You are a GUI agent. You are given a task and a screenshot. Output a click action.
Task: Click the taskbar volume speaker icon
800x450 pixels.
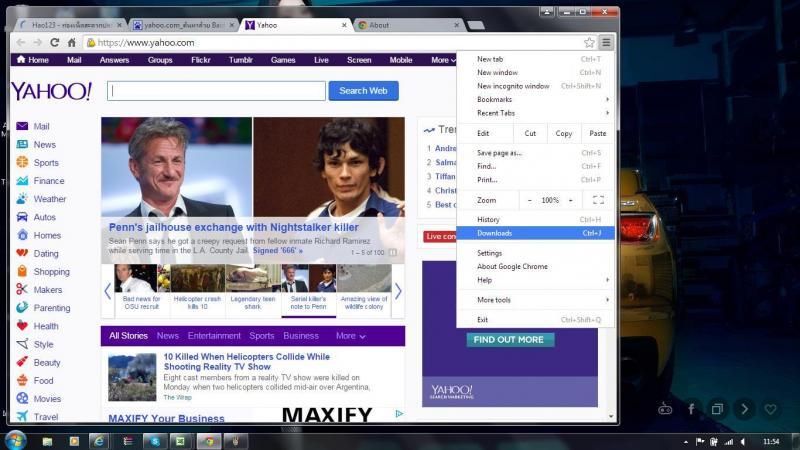tap(743, 441)
